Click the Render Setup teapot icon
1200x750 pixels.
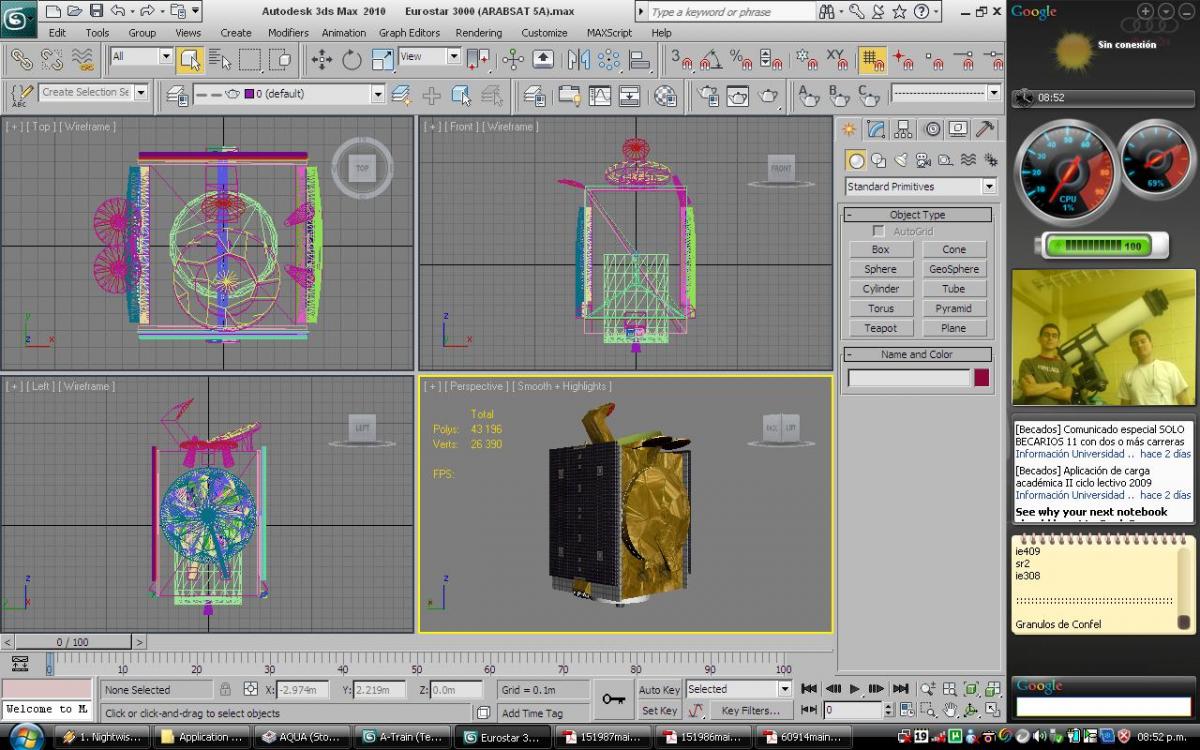point(708,96)
